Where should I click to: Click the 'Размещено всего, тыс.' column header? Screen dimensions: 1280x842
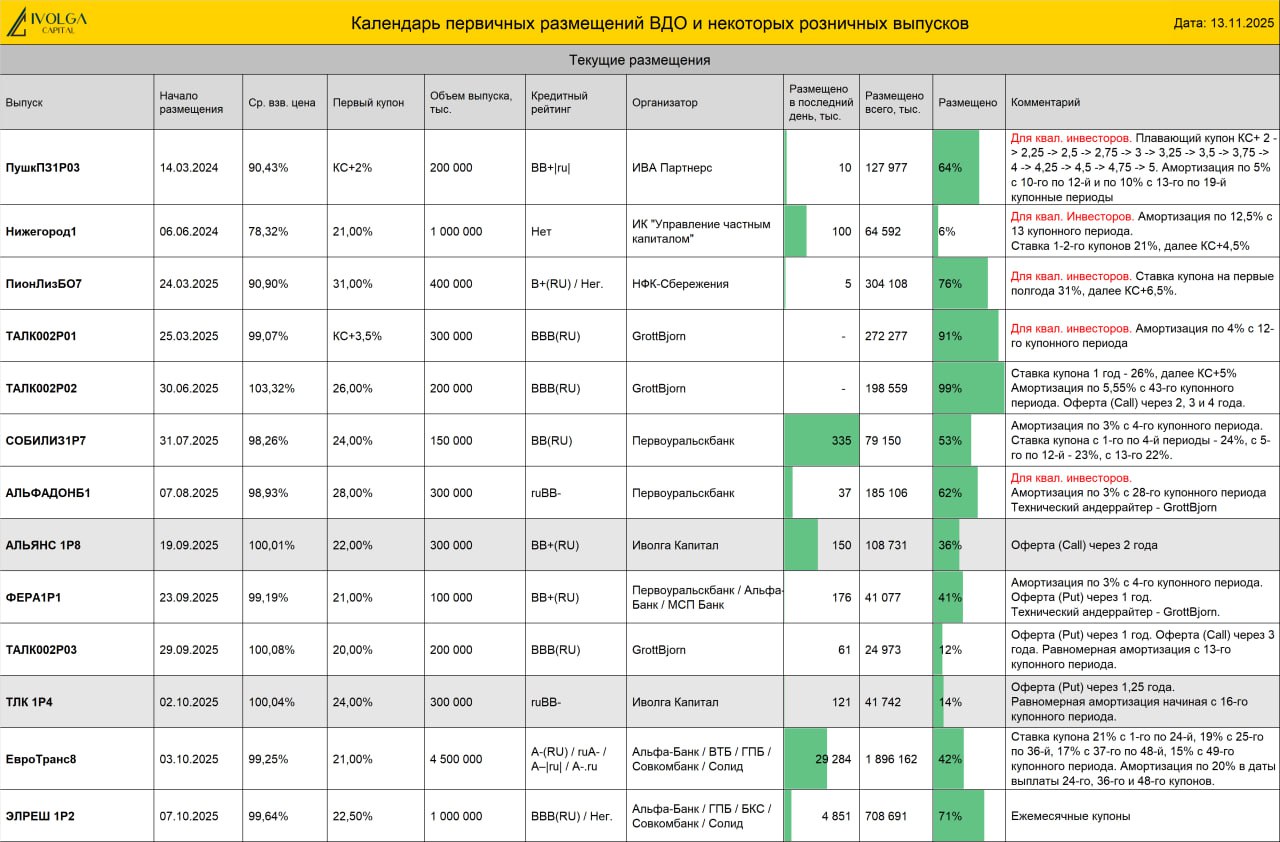click(895, 102)
